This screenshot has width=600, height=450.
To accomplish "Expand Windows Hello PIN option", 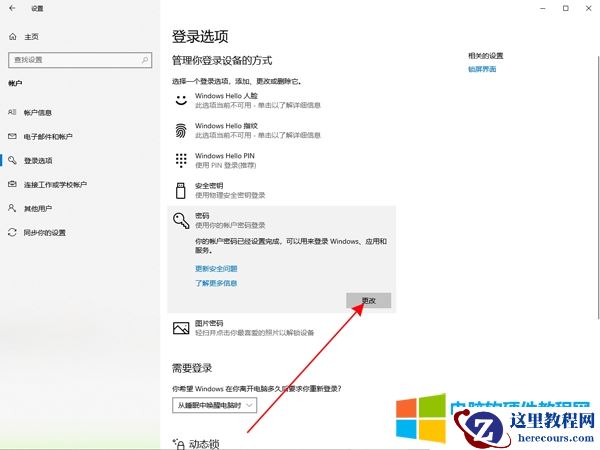I will (282, 160).
